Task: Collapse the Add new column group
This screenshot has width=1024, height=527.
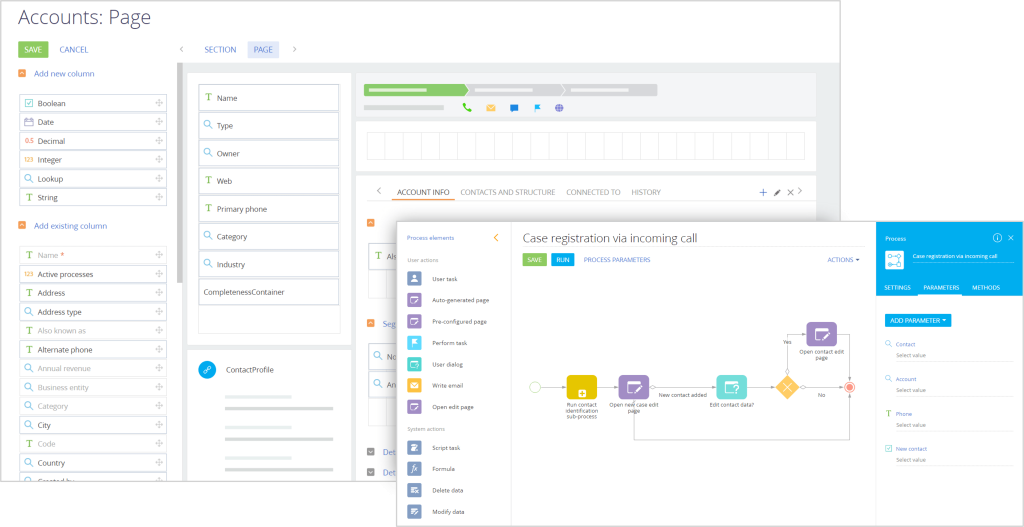Action: [22, 74]
